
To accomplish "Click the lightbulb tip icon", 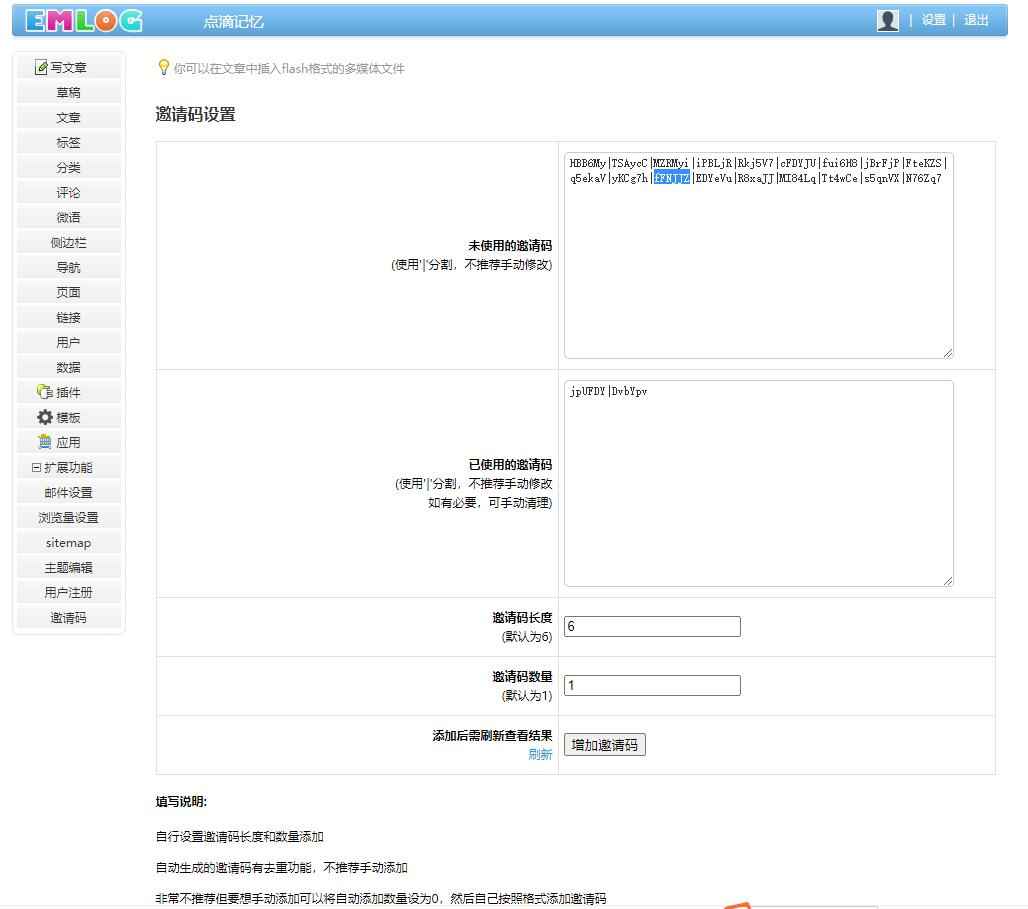I will pos(164,68).
